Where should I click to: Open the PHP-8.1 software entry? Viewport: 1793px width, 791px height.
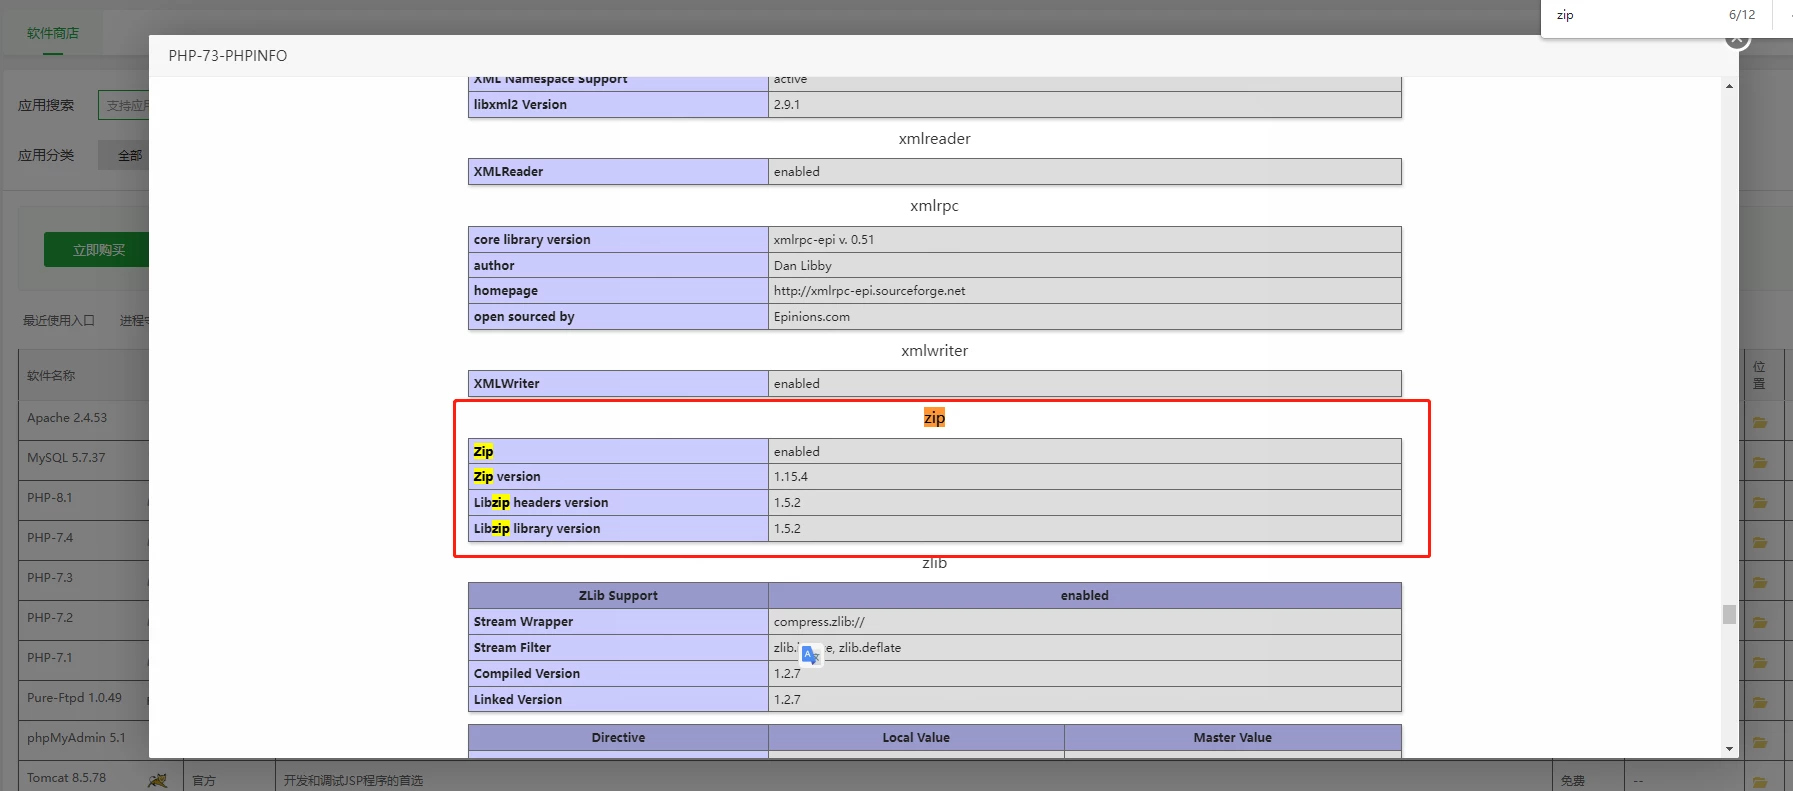[x=50, y=498]
